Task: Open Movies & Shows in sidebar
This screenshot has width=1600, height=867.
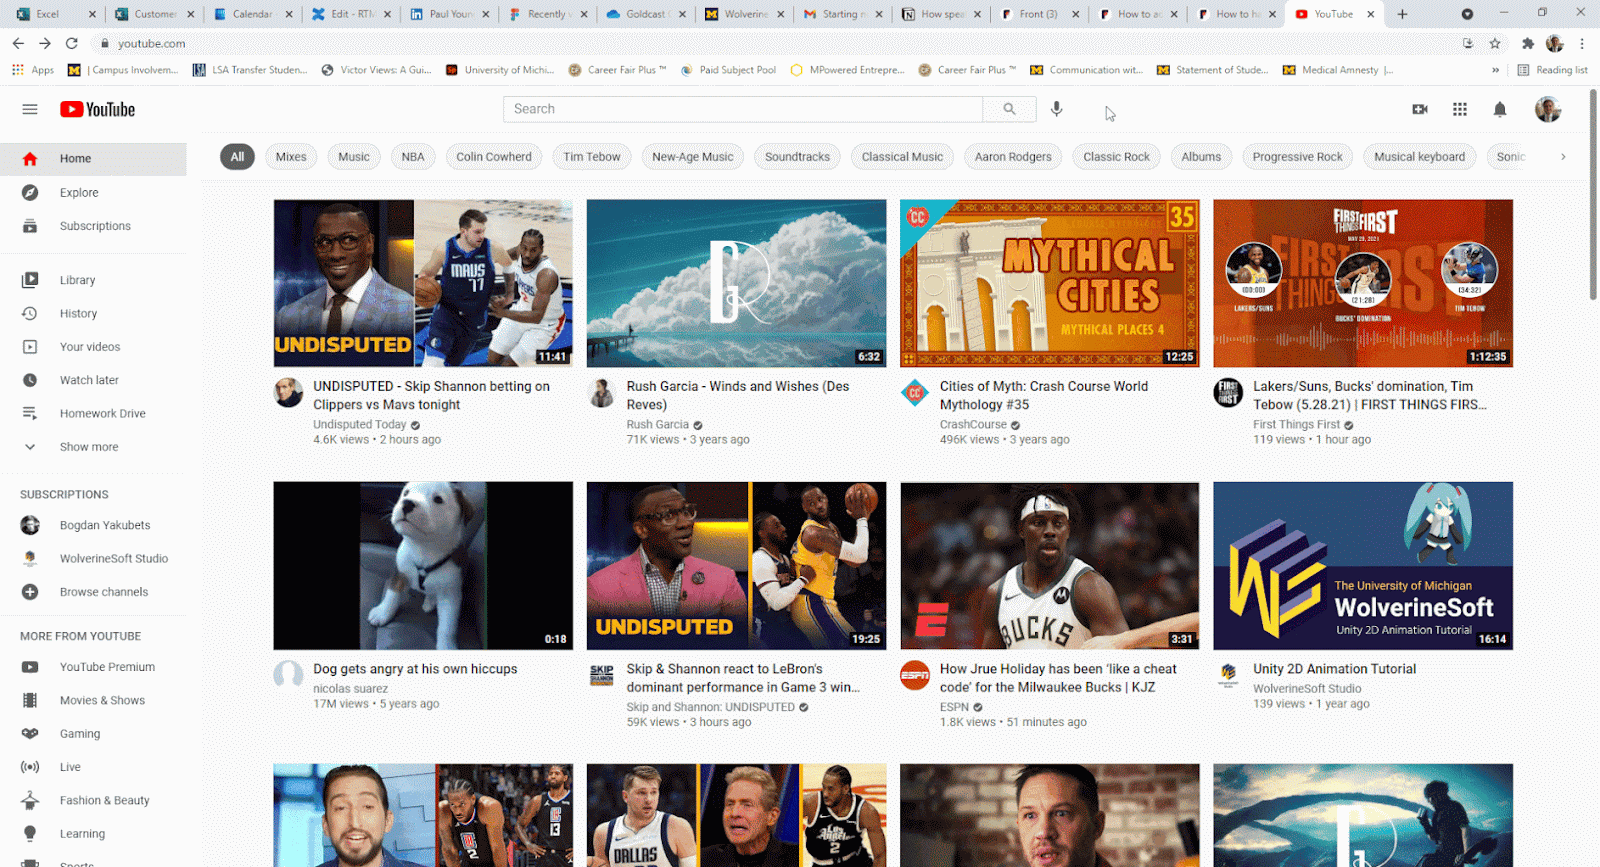Action: click(x=93, y=700)
